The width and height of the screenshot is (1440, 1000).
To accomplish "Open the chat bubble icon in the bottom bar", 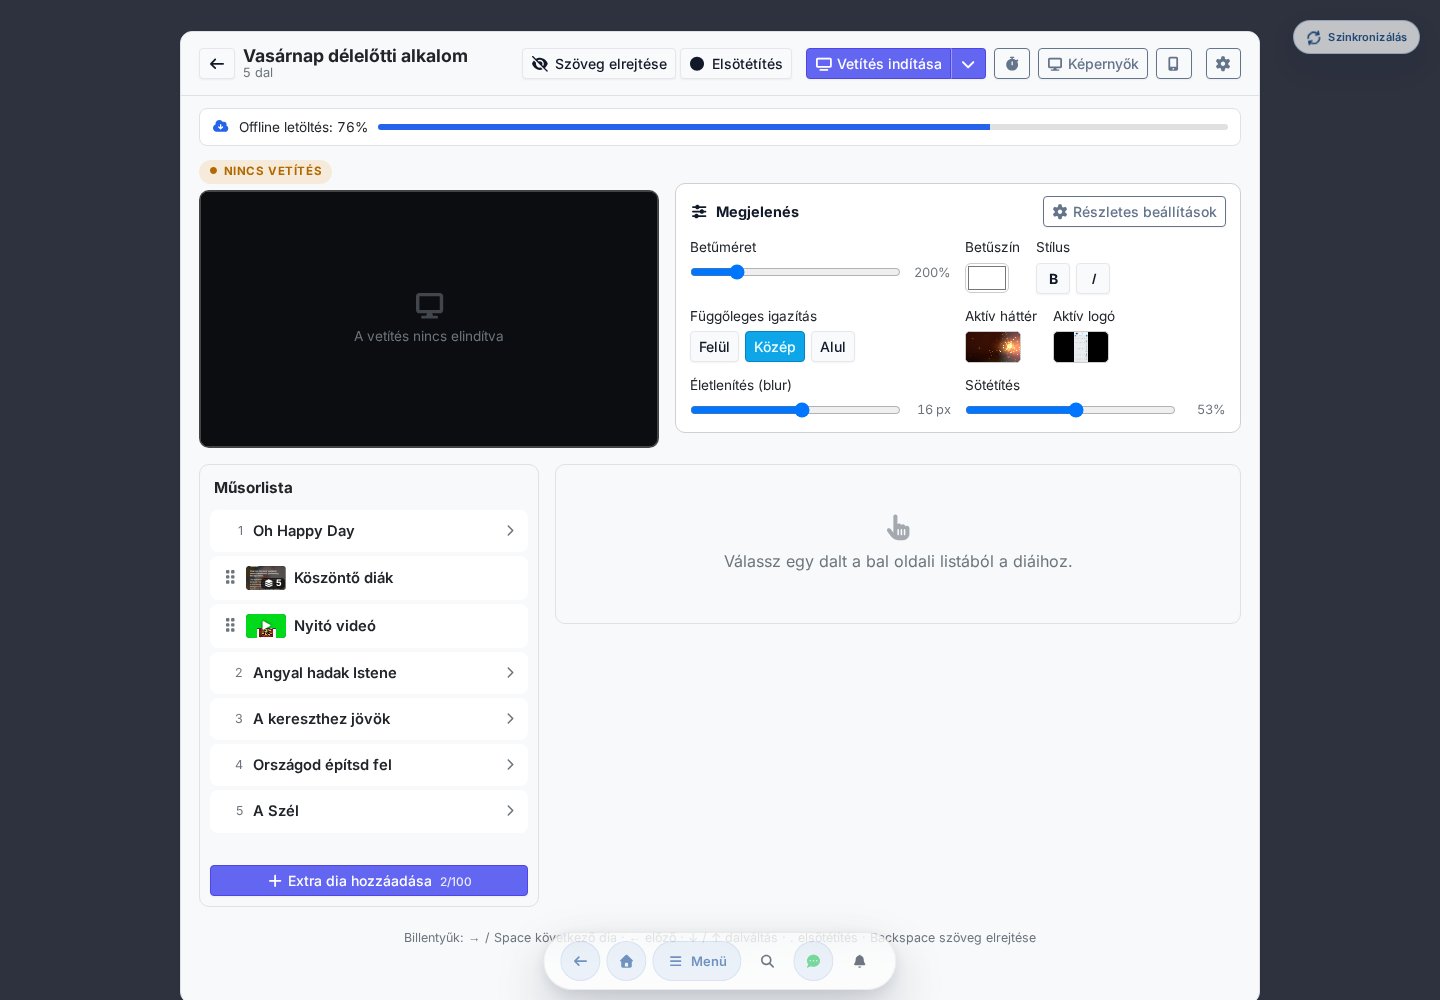I will tap(813, 961).
